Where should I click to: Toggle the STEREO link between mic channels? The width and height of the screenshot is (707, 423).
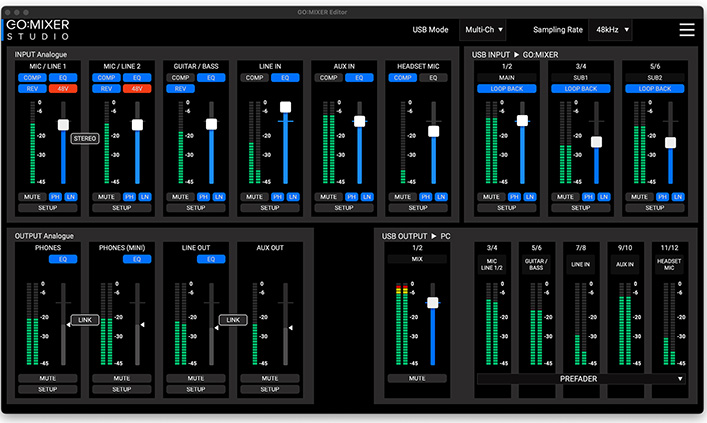85,138
